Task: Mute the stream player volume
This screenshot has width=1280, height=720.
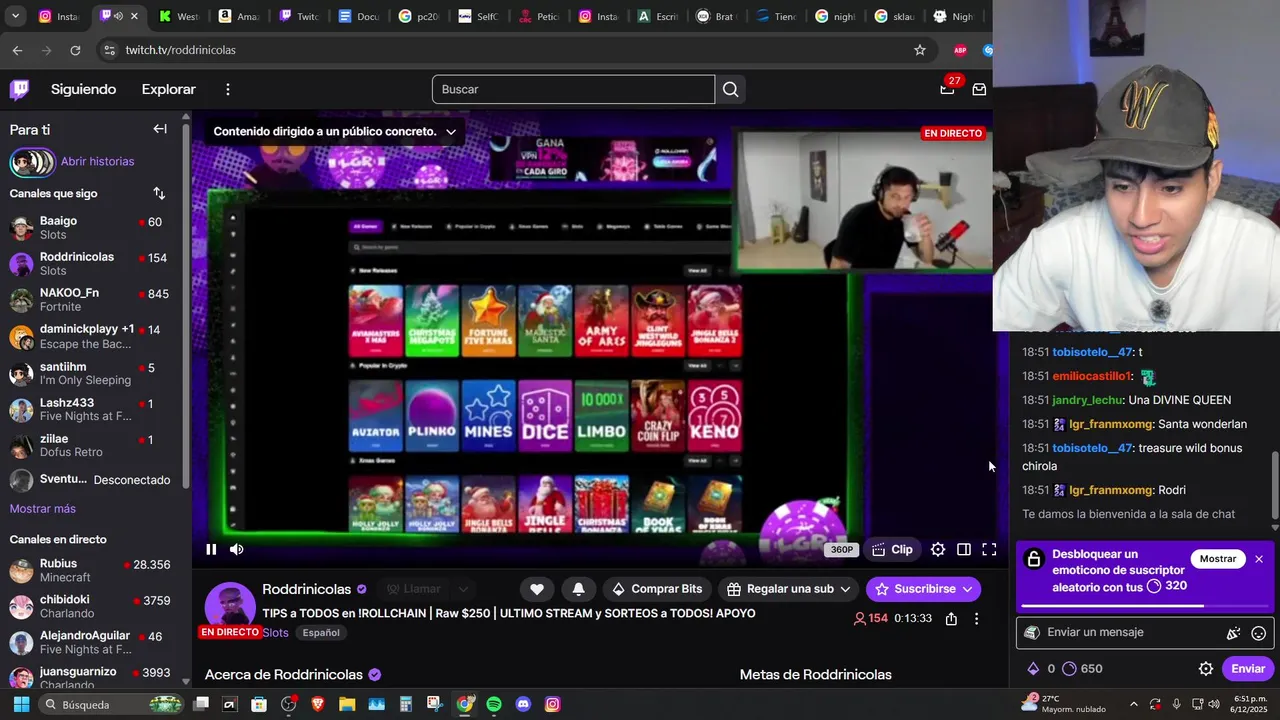Action: (x=237, y=549)
